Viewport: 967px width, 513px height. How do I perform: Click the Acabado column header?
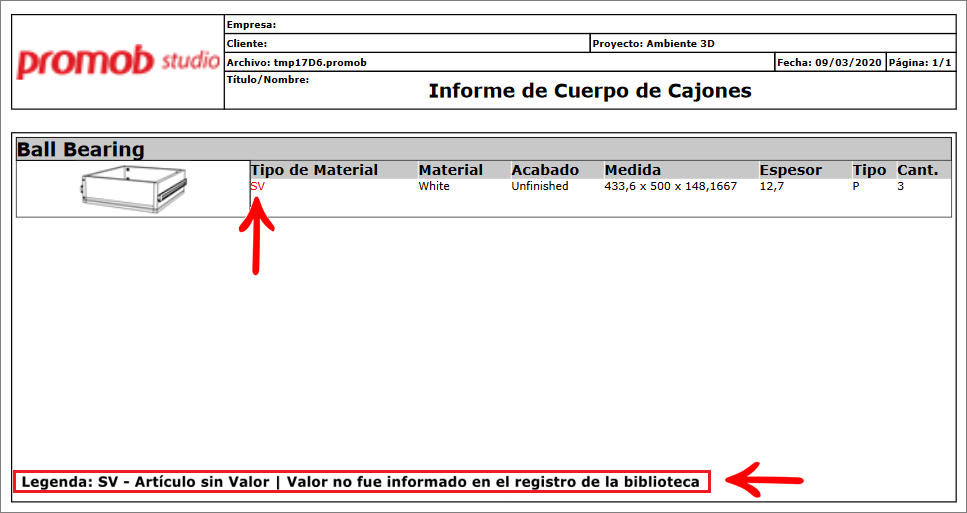(x=545, y=170)
